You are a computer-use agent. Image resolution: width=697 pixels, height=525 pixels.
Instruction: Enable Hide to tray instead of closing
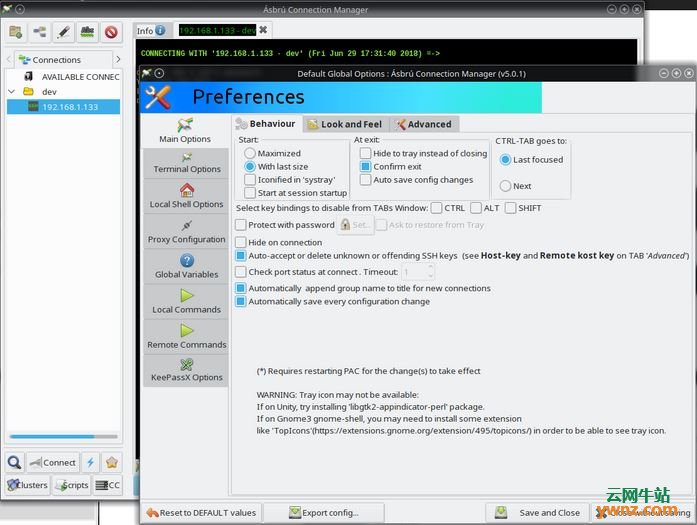[x=365, y=153]
